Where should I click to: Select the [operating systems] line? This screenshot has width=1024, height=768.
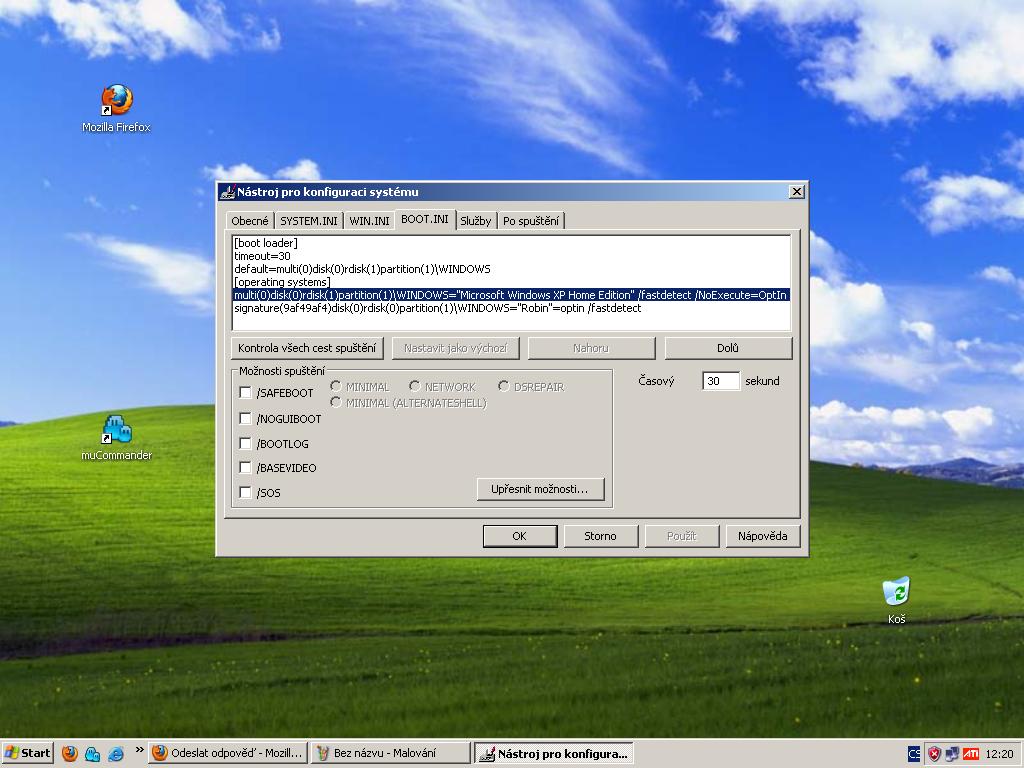[x=283, y=282]
